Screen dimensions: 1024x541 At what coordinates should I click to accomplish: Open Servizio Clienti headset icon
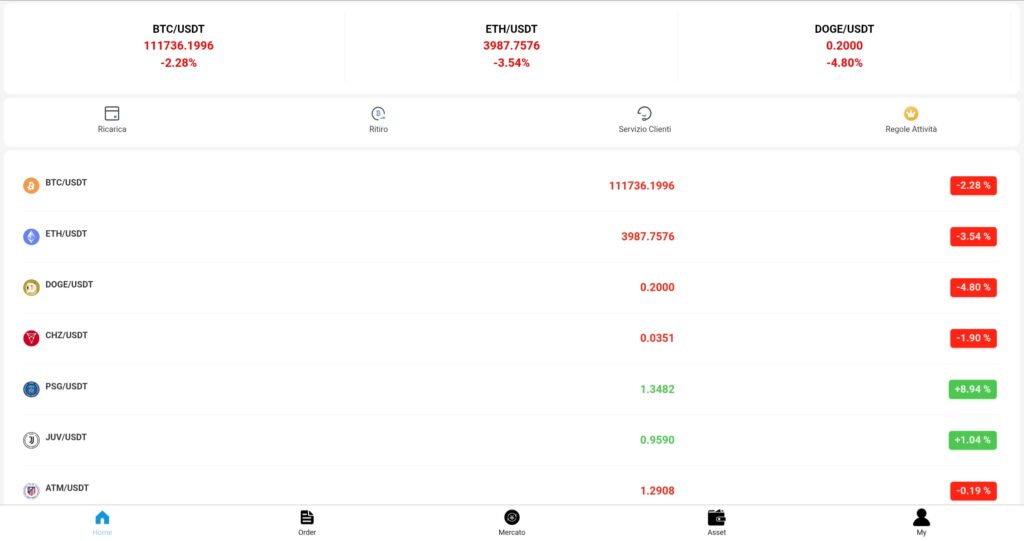point(645,114)
